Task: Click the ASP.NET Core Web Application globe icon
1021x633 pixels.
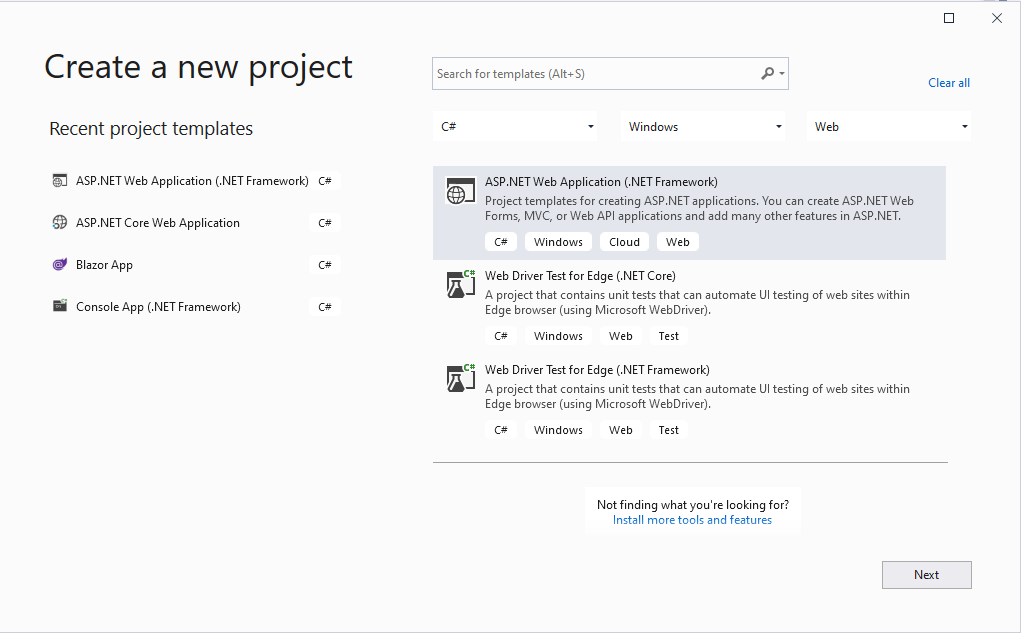Action: pyautogui.click(x=60, y=223)
